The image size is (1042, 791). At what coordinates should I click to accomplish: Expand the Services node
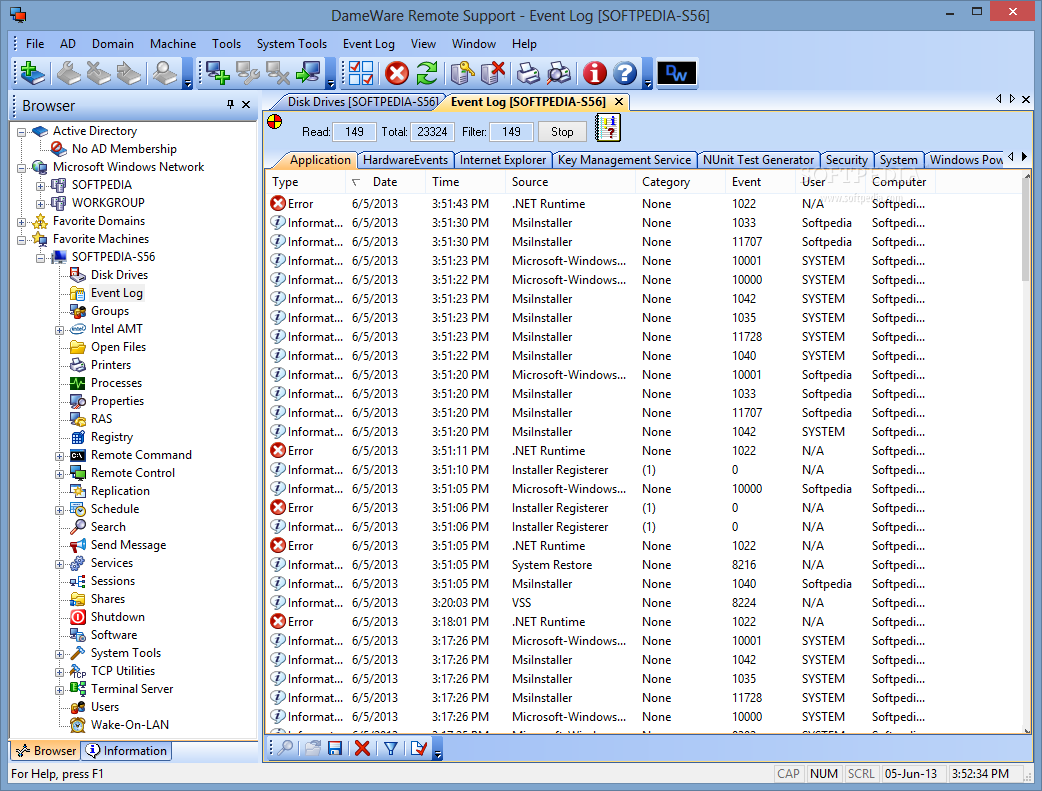(59, 564)
